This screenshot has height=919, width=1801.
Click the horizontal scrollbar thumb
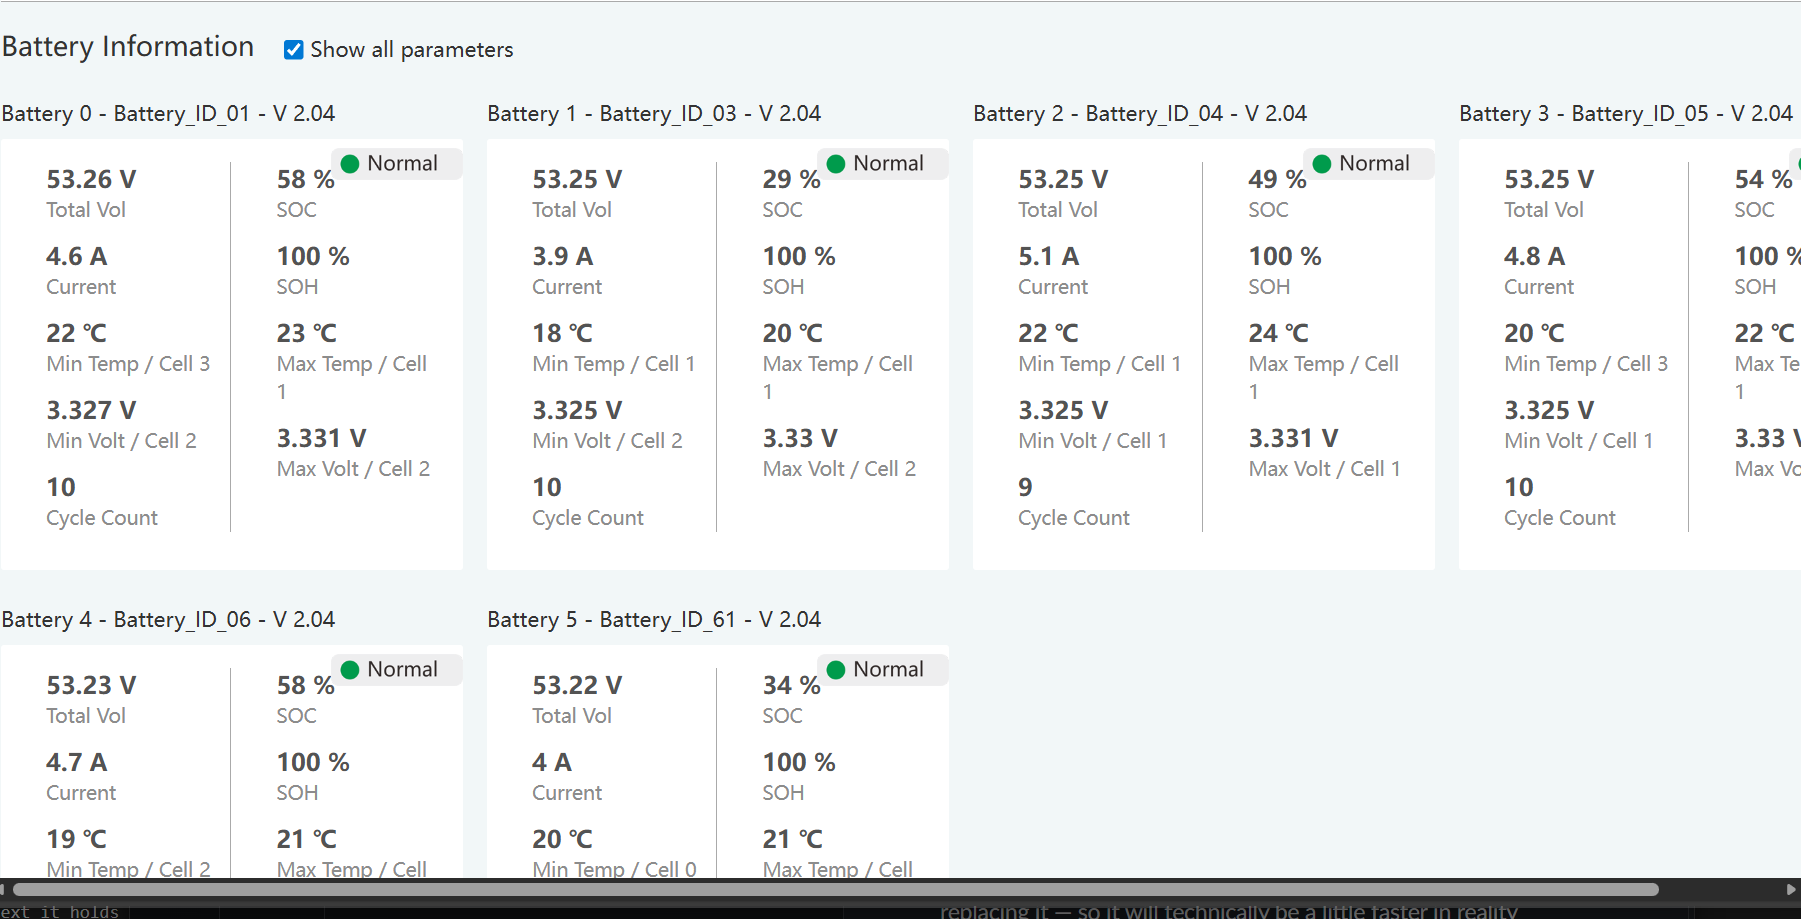tap(835, 889)
